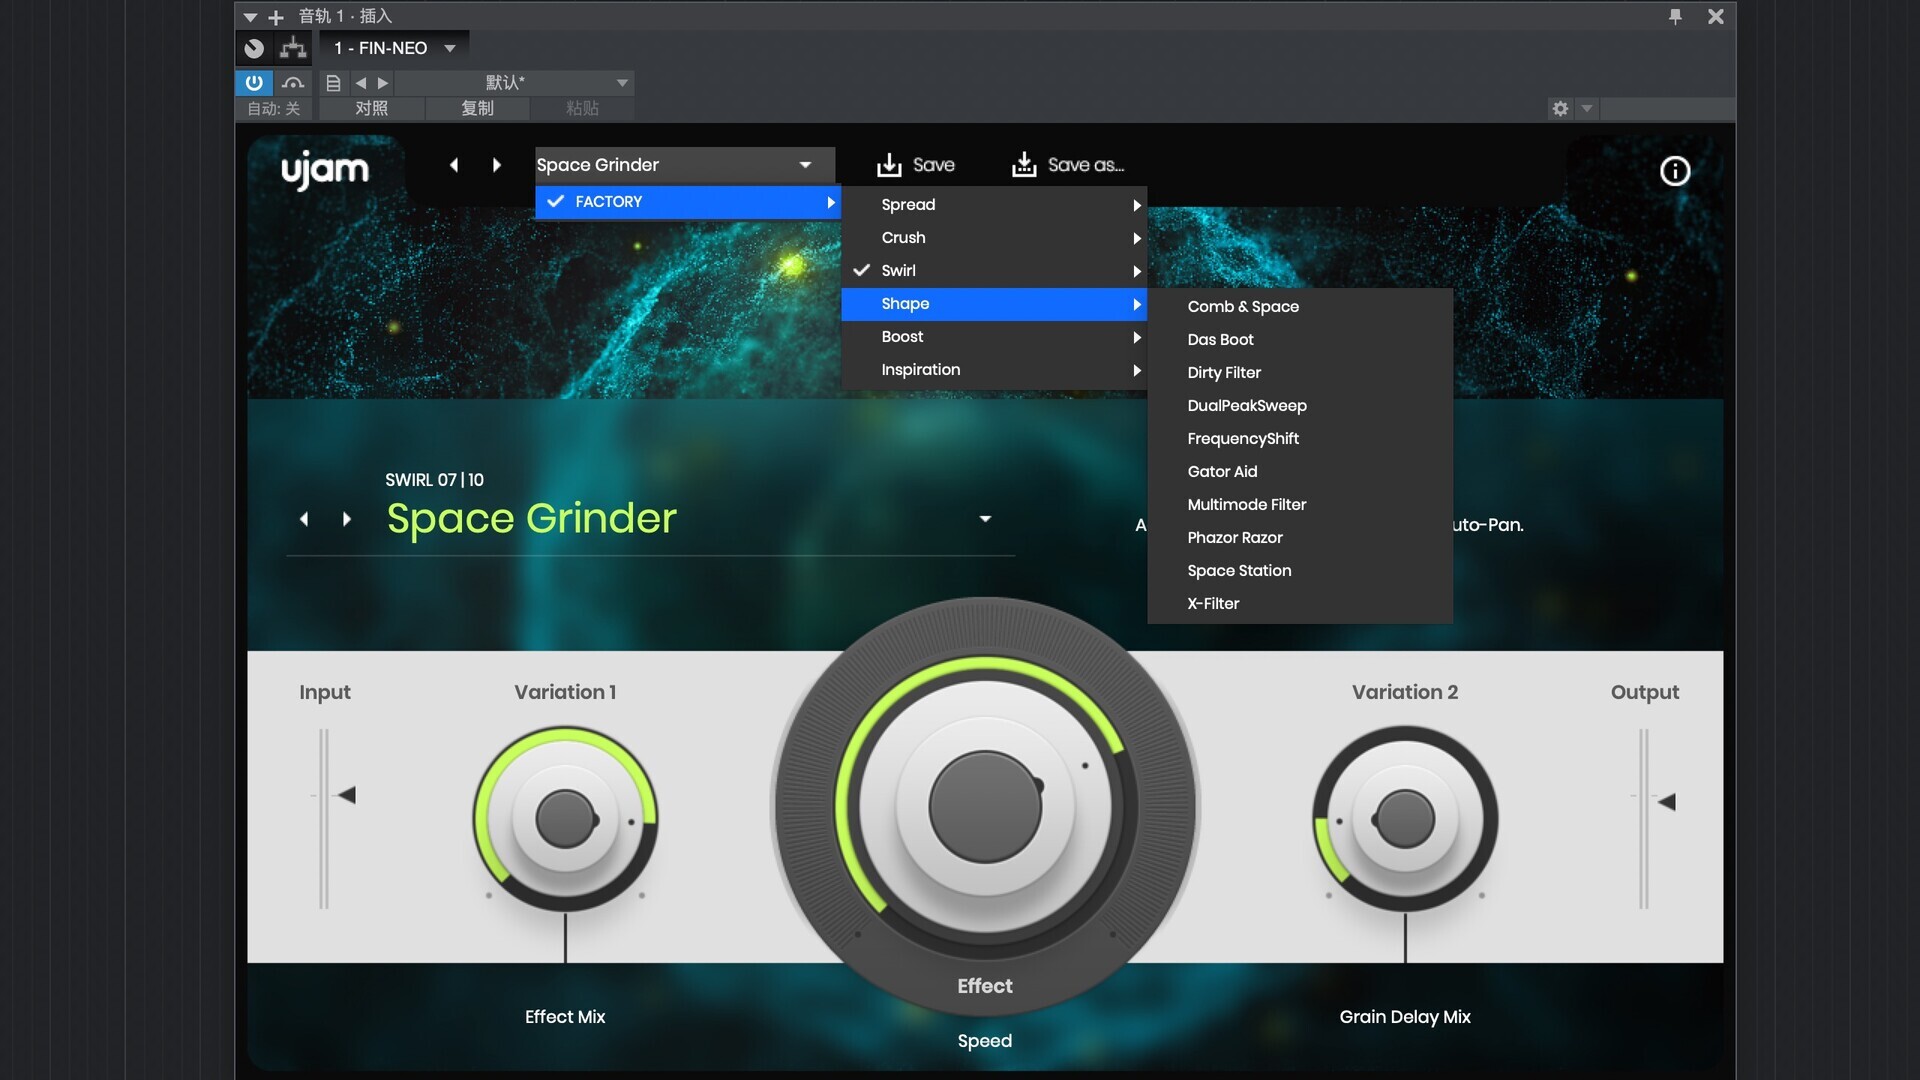Screen dimensions: 1920x1080
Task: Choose the Das Boot preset
Action: 1300,340
